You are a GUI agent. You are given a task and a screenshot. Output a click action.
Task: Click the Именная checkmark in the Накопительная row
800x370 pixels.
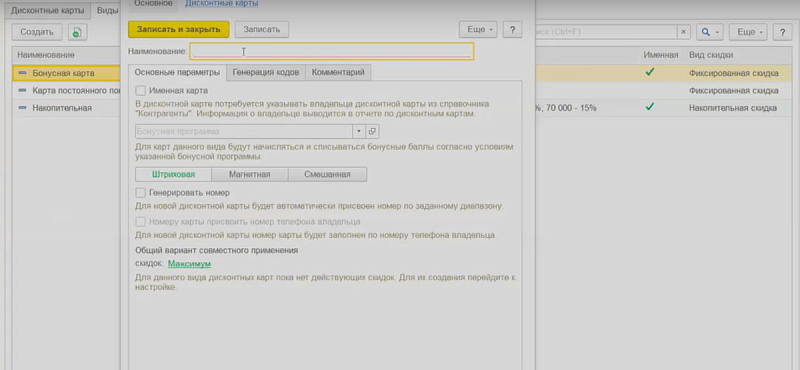(649, 107)
